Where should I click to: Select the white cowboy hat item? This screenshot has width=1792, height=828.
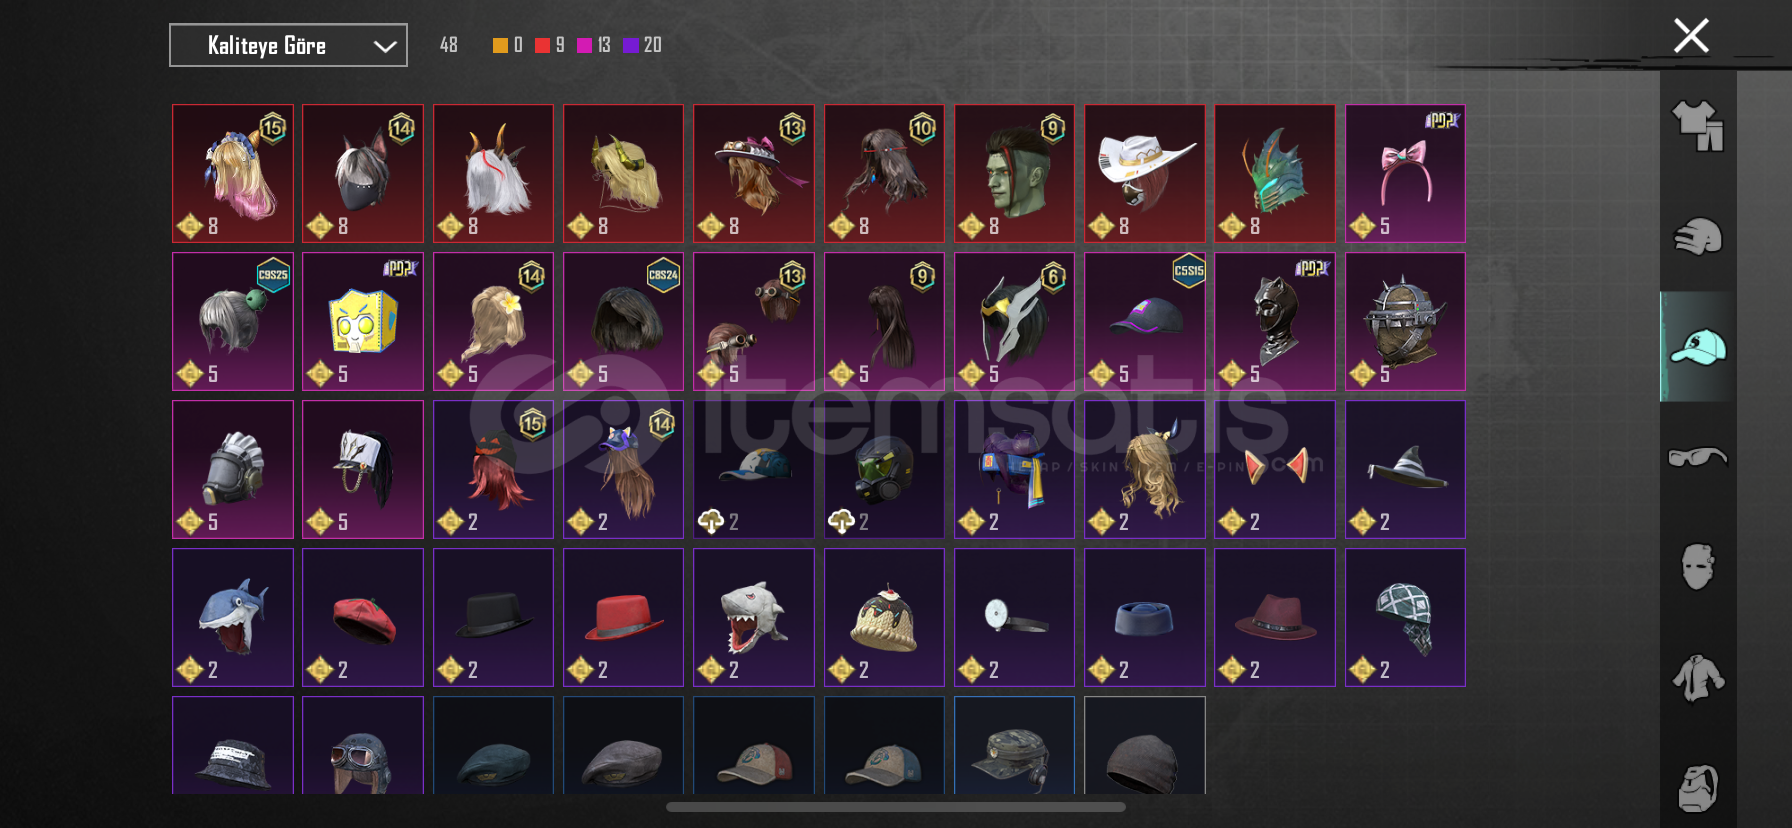(1144, 173)
